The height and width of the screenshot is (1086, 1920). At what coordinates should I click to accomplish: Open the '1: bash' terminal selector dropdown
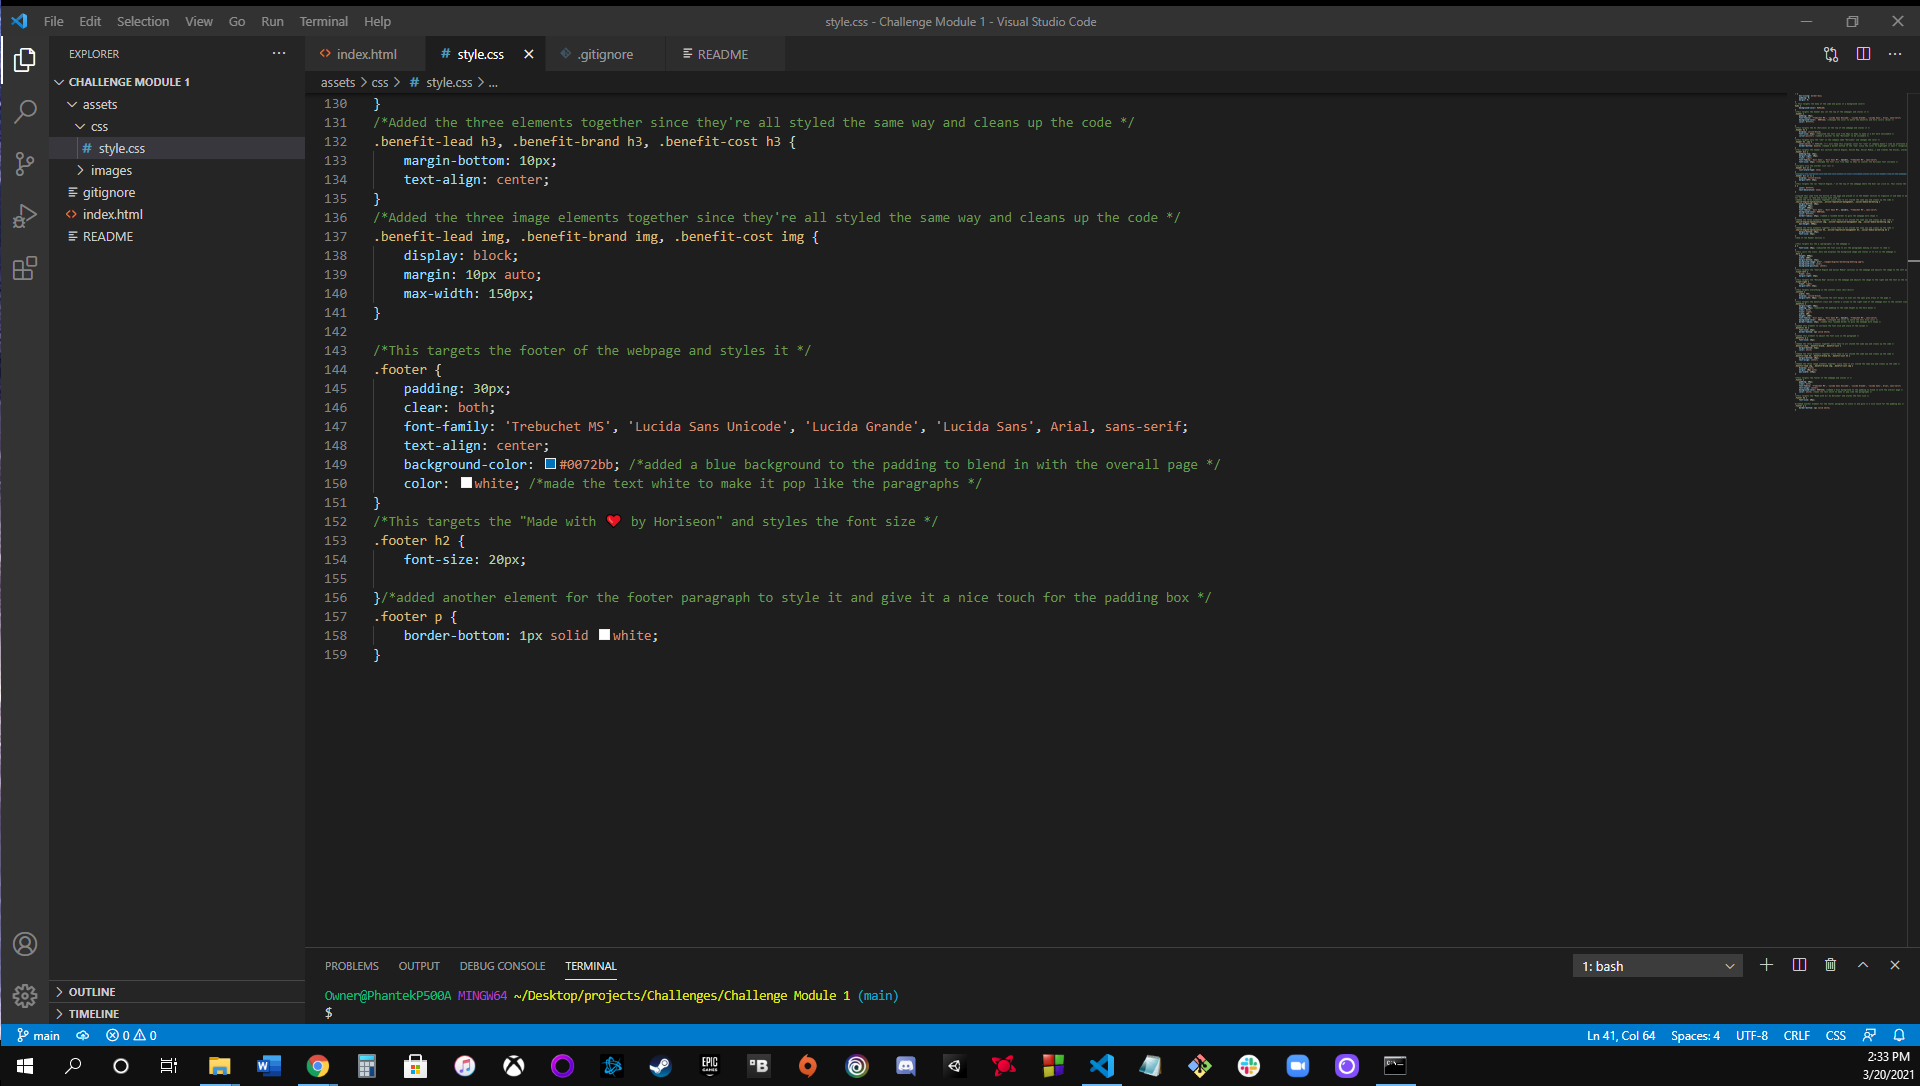pos(1656,966)
